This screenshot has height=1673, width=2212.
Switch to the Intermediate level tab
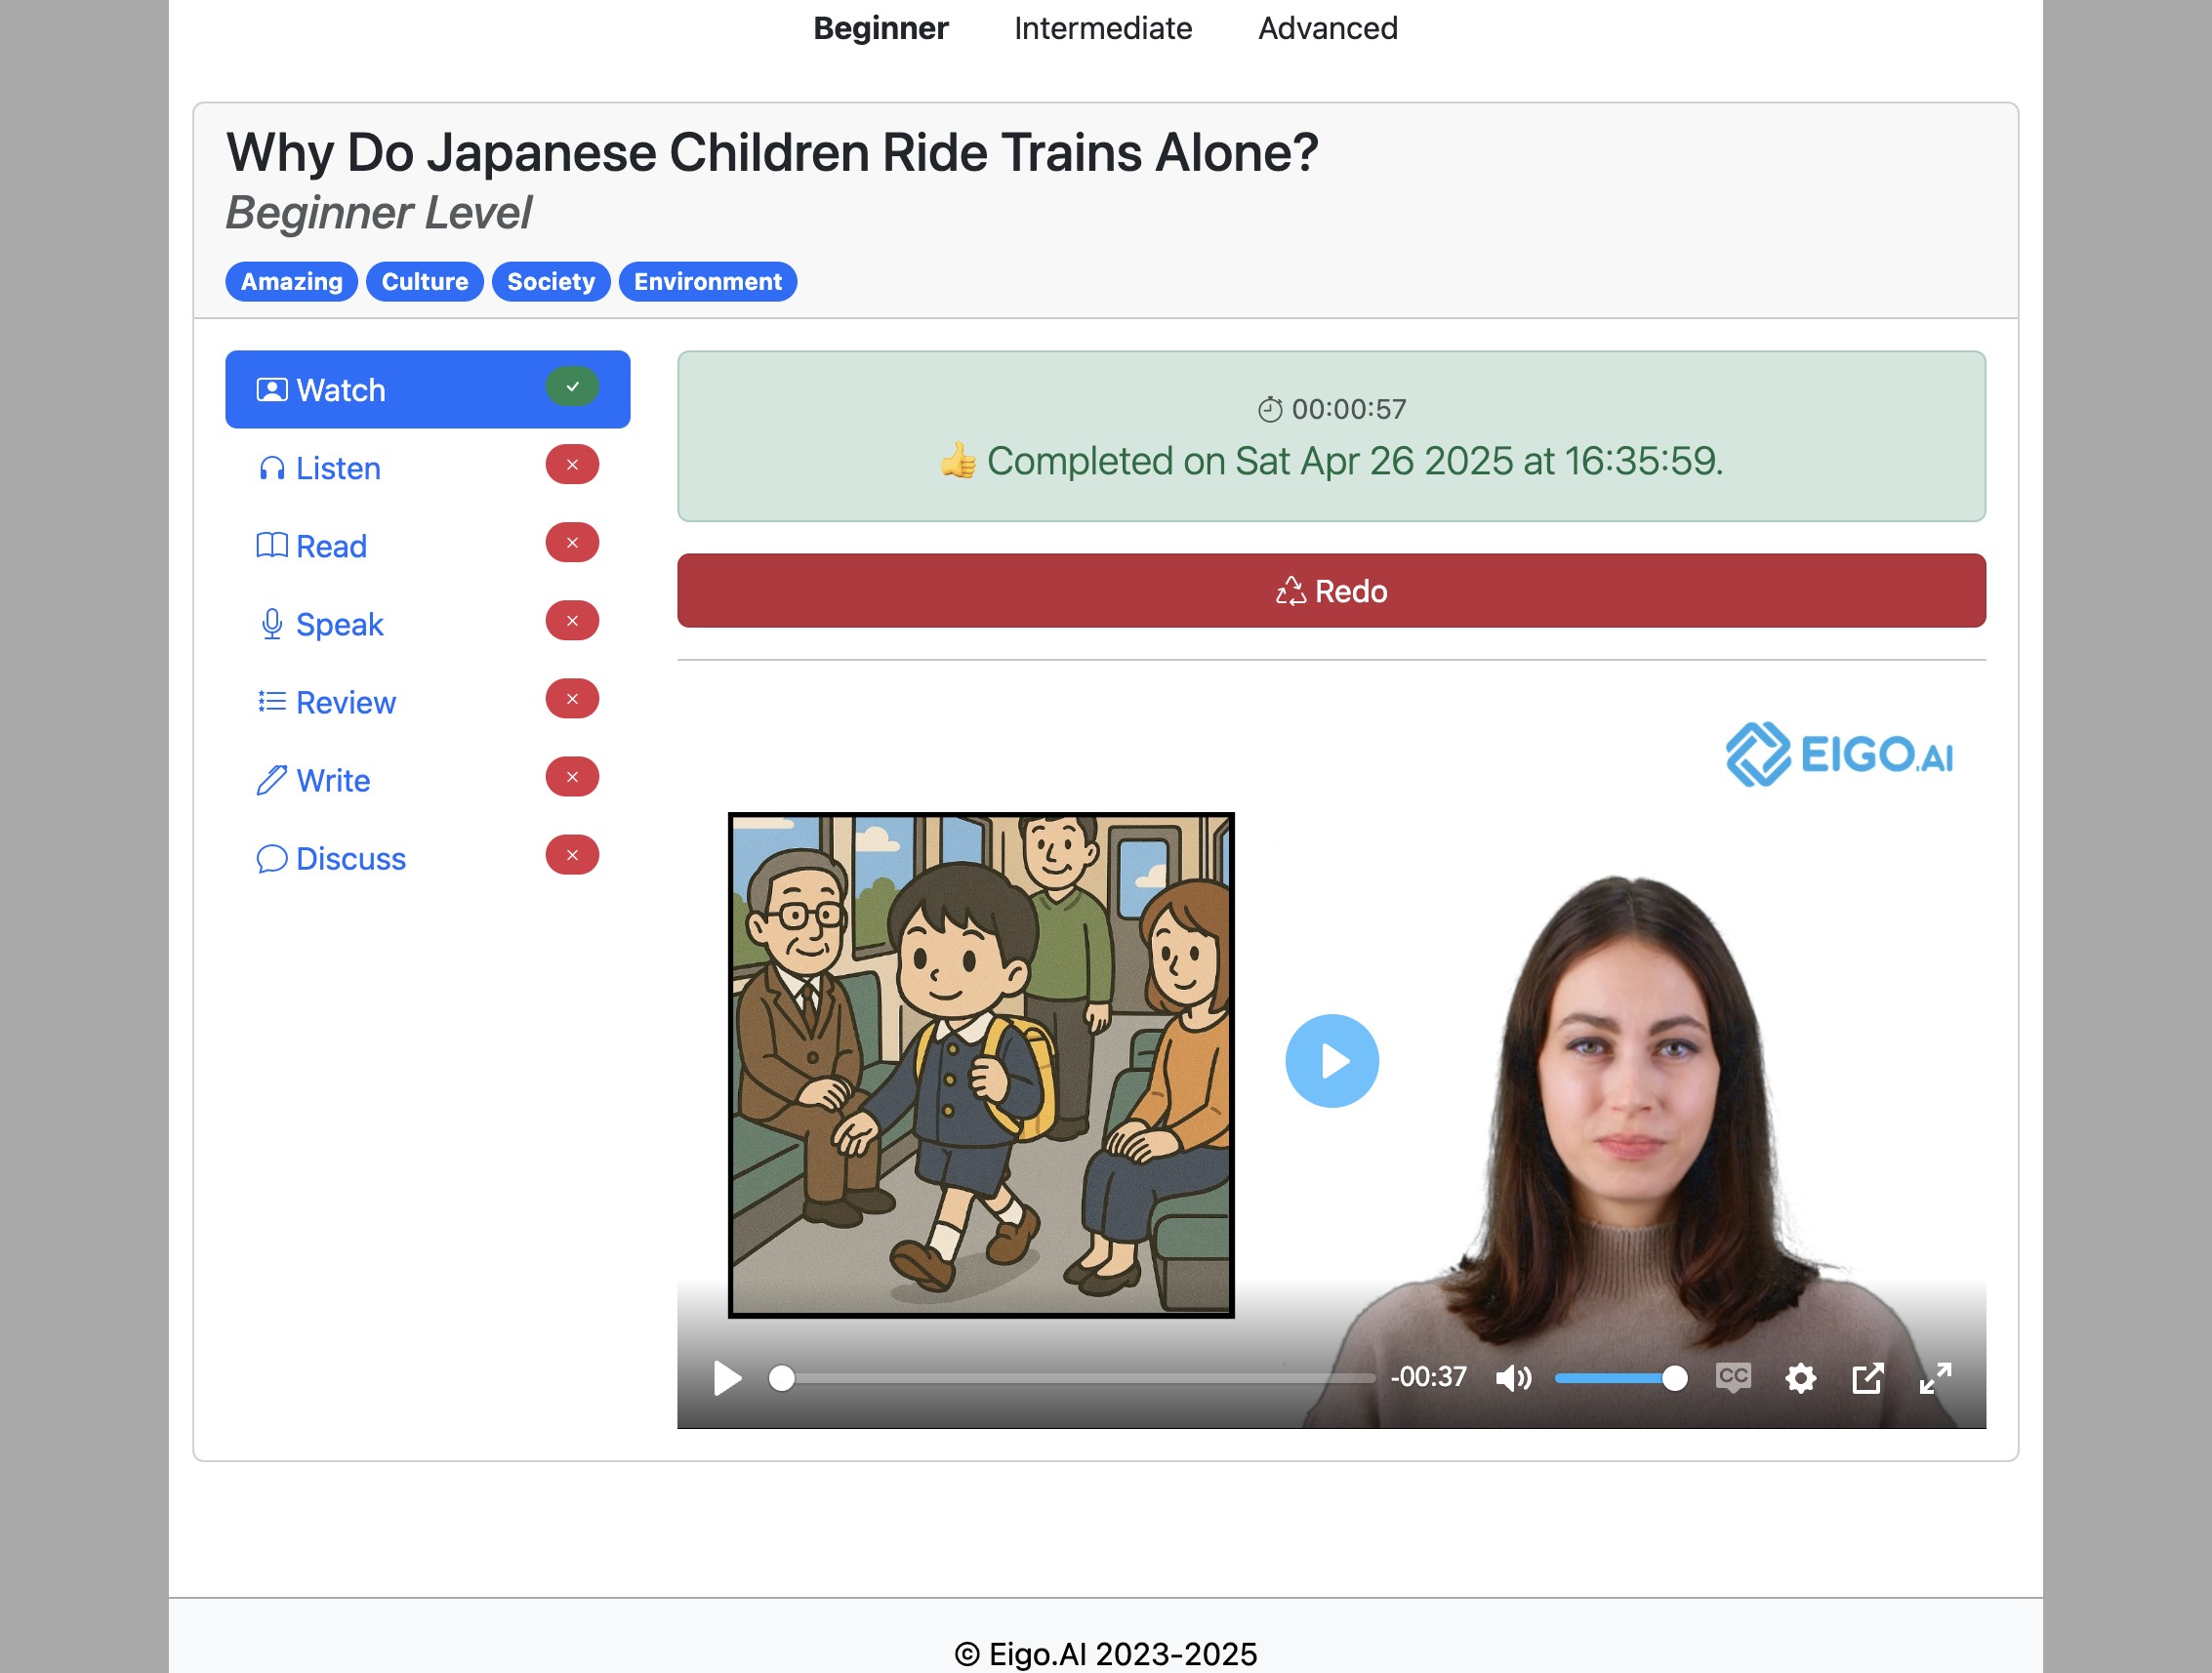[1102, 28]
